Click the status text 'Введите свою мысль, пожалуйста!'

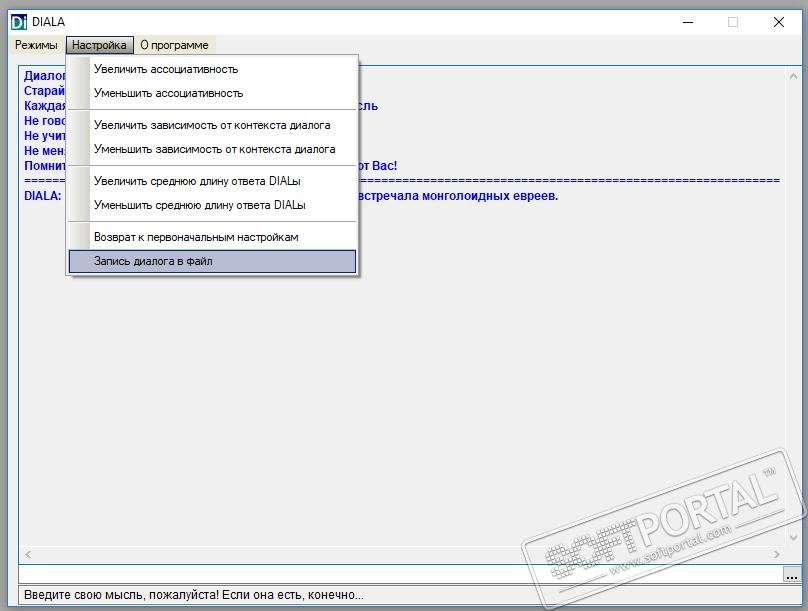point(122,595)
